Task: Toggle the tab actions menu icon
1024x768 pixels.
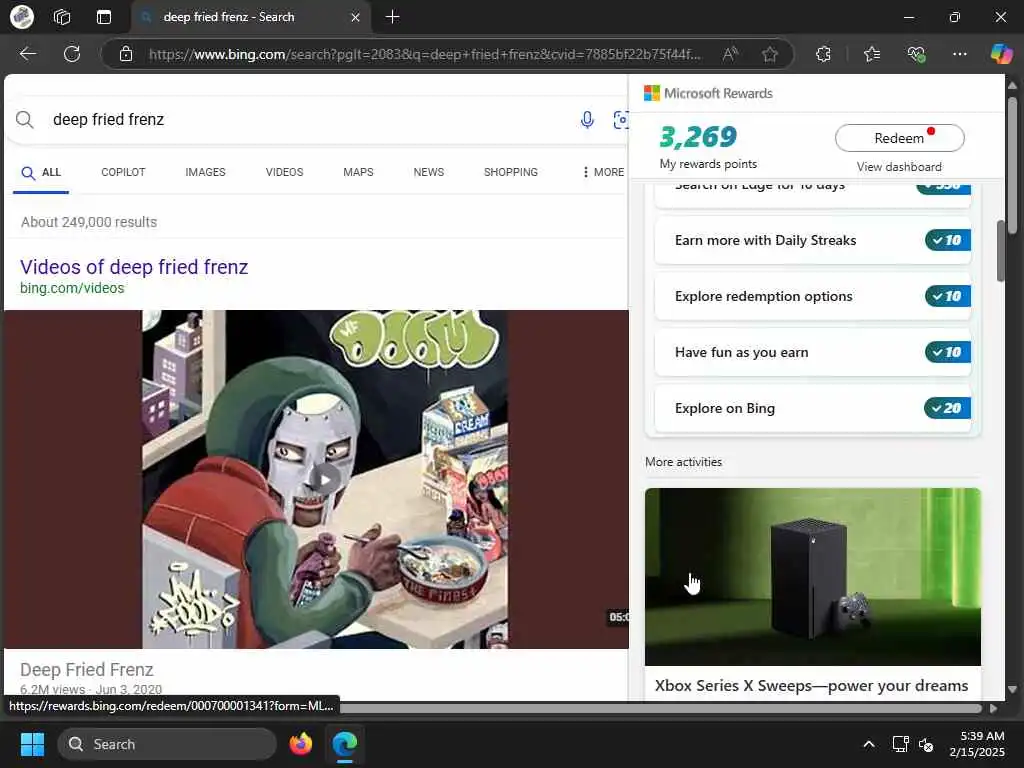Action: click(104, 17)
